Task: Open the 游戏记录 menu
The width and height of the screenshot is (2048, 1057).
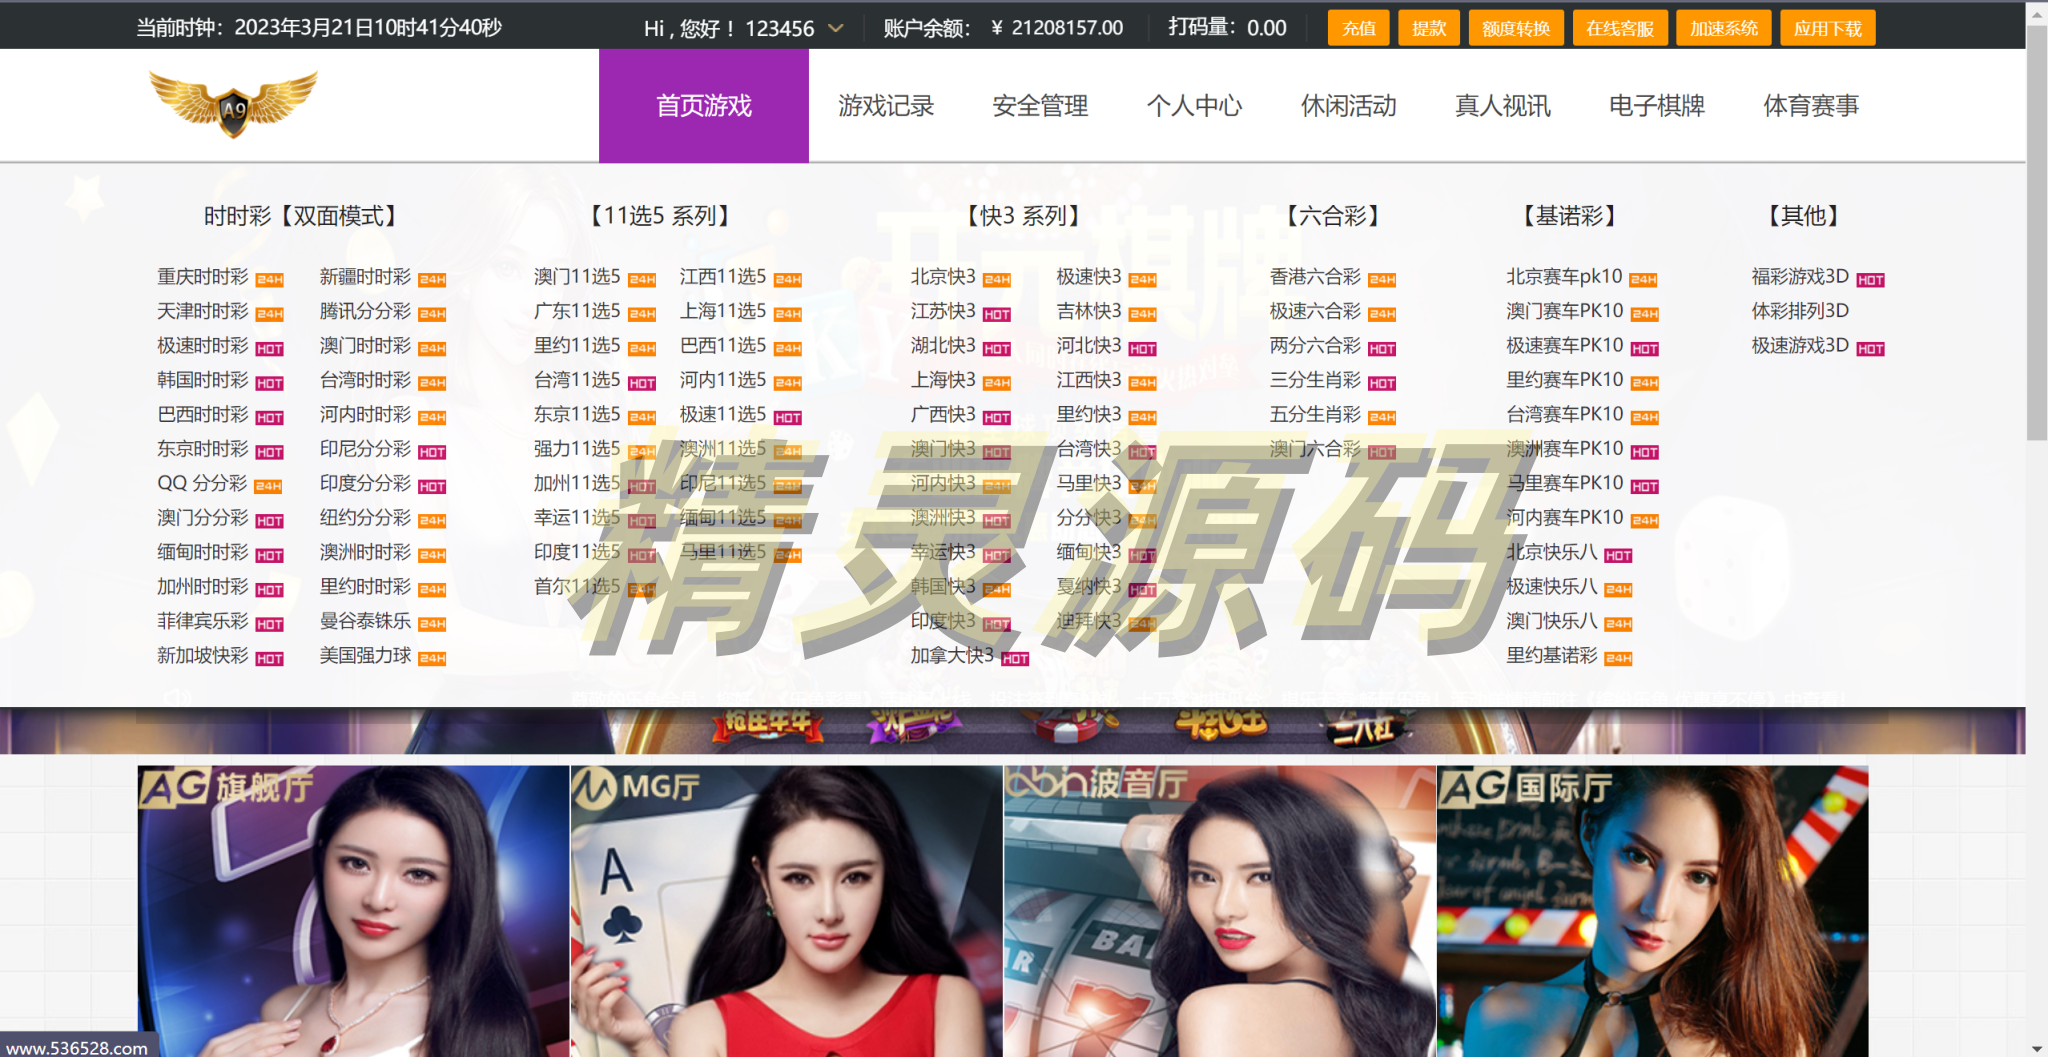Action: coord(886,105)
